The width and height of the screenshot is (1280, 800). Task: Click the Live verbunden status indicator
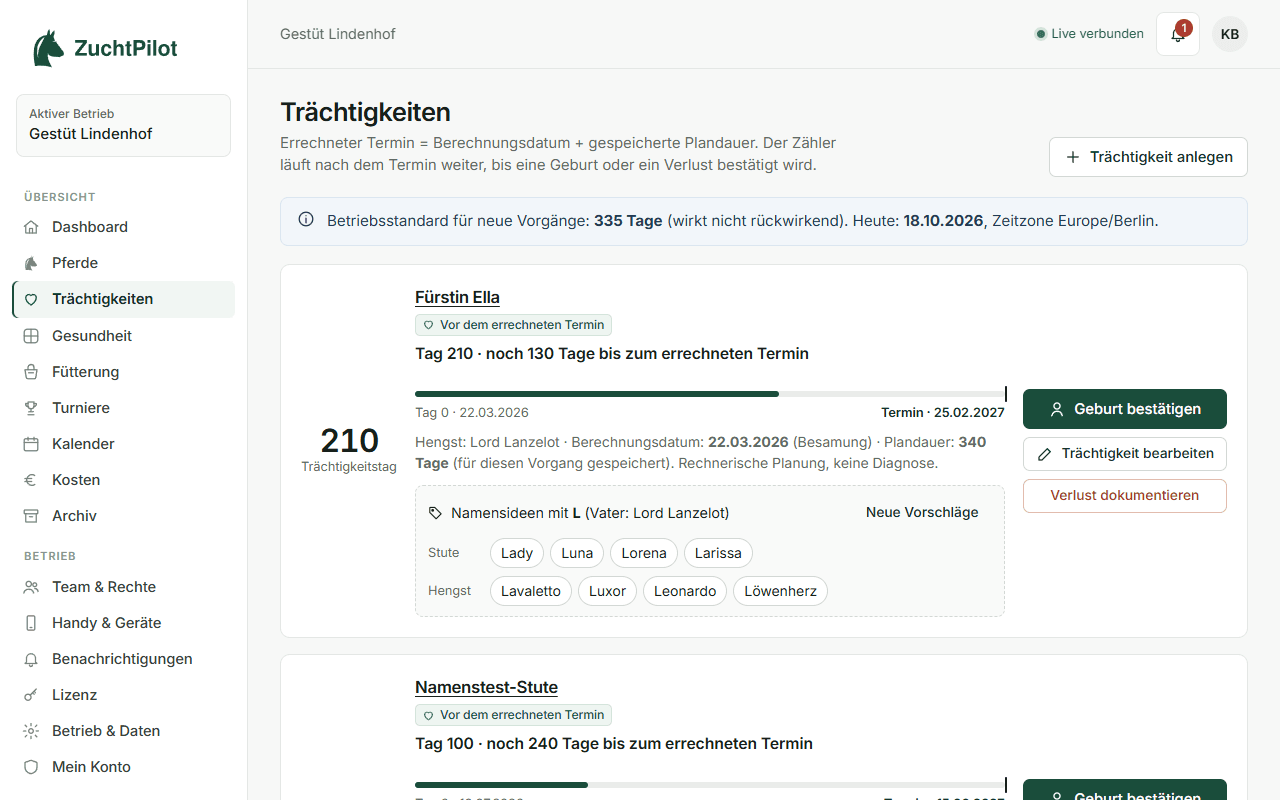(x=1089, y=34)
